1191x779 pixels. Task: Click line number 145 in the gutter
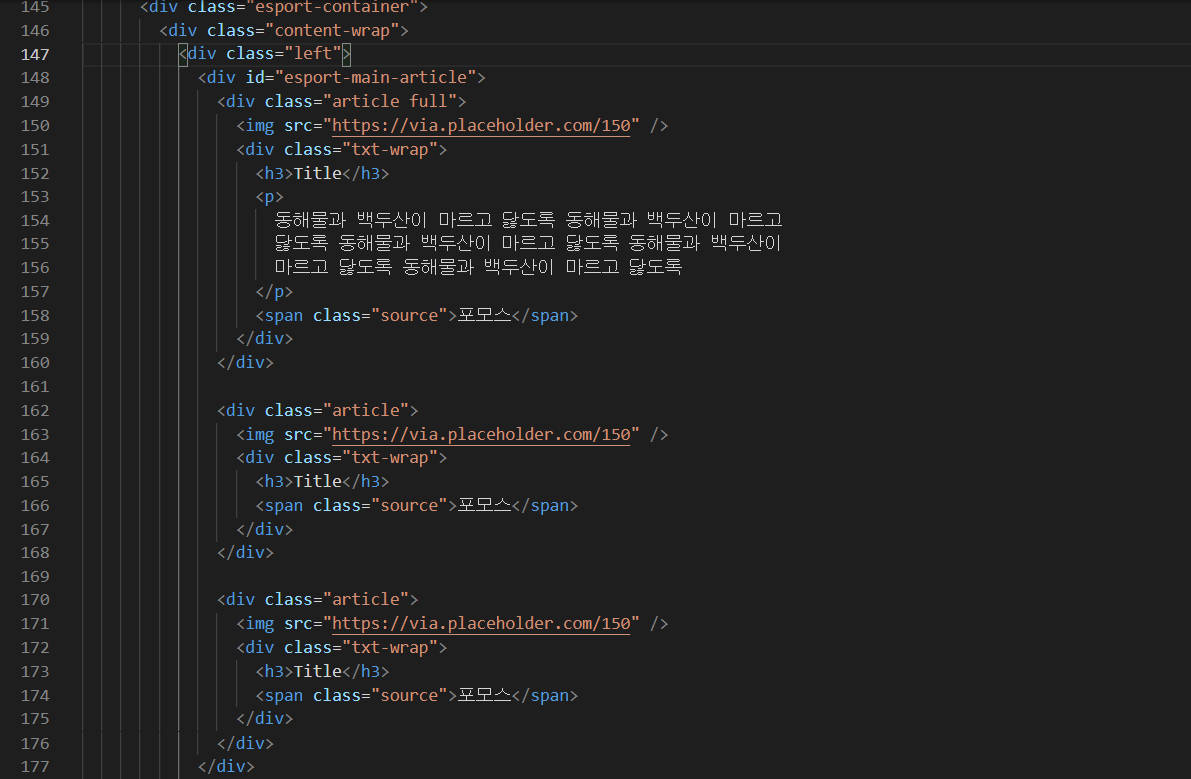(35, 7)
